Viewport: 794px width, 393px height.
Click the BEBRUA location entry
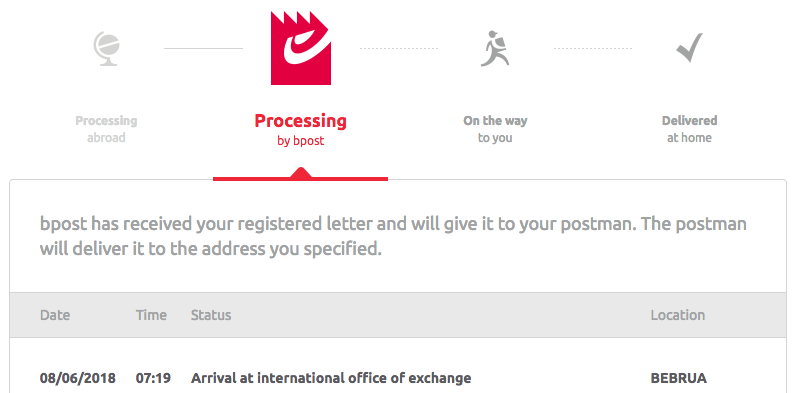(679, 378)
